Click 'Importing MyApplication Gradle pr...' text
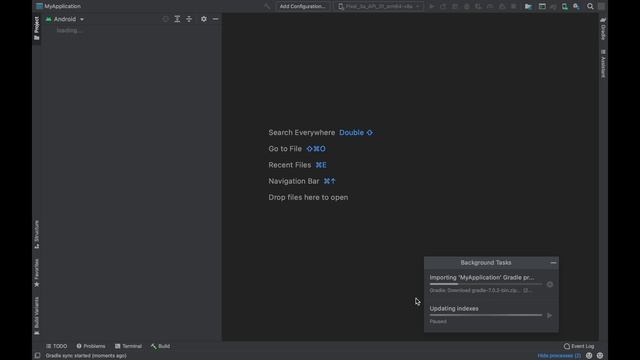Viewport: 640px width, 360px height. (x=482, y=278)
